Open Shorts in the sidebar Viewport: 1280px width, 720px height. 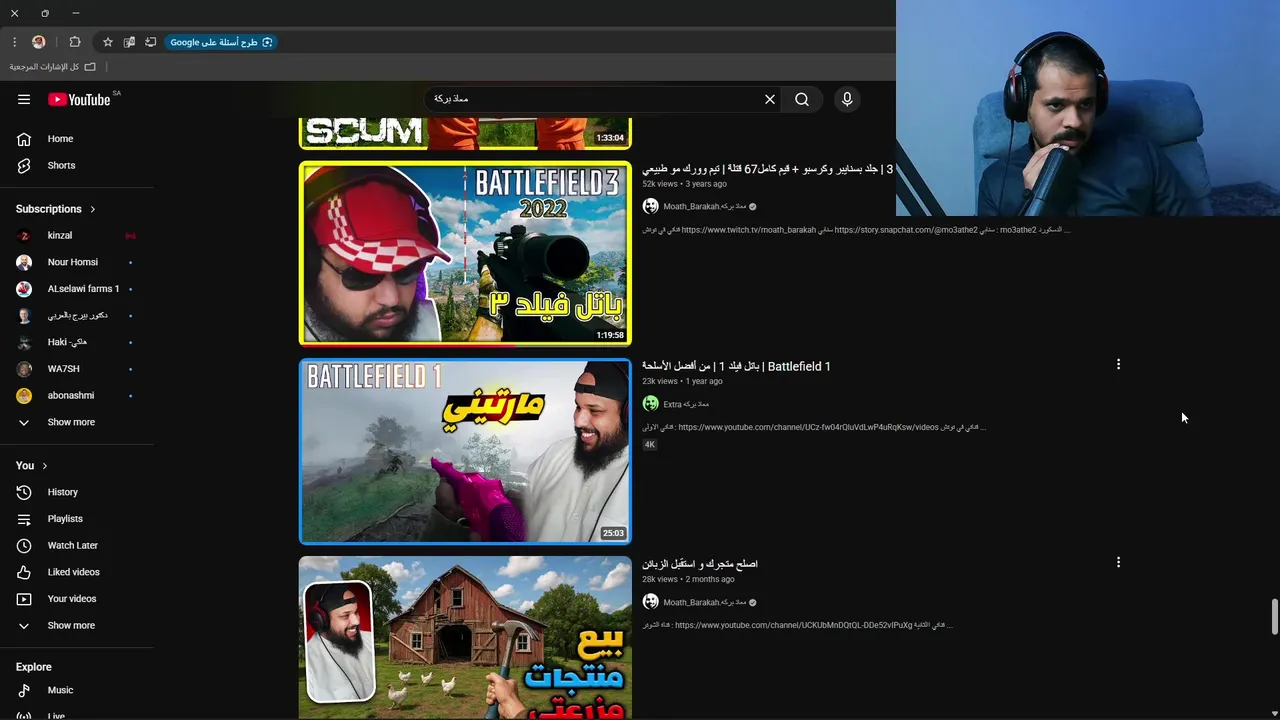77,165
